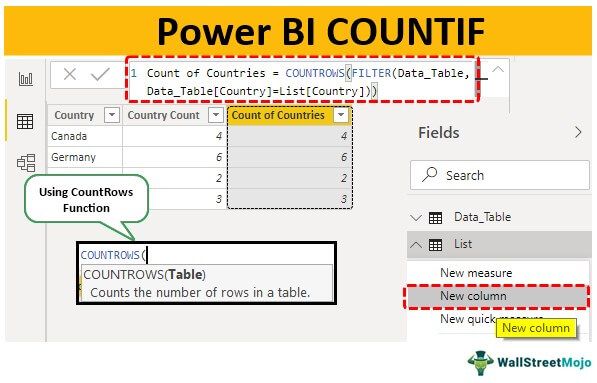
Task: Open the Model view icon
Action: pos(26,163)
